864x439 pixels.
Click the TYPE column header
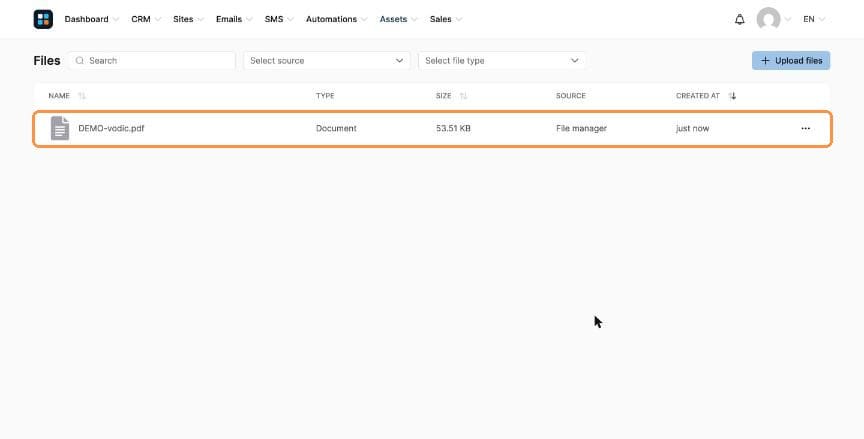pyautogui.click(x=325, y=96)
